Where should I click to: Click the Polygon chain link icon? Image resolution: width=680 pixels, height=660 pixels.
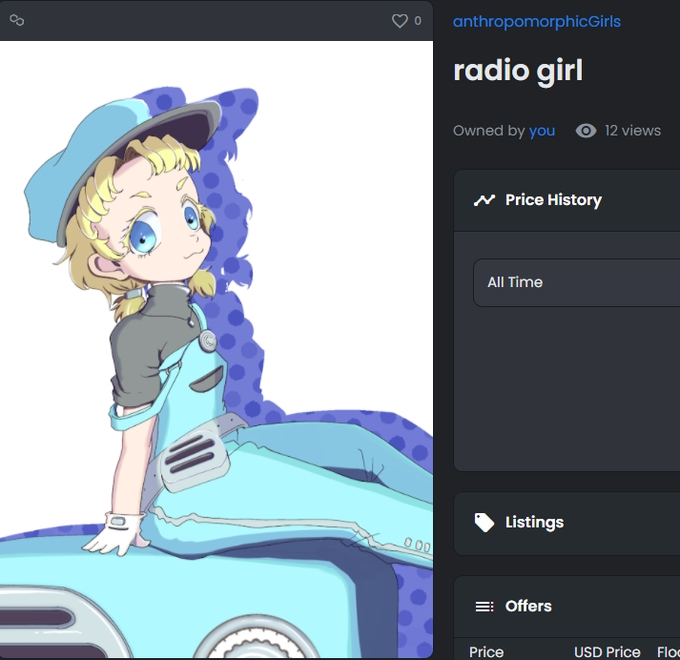pyautogui.click(x=17, y=20)
